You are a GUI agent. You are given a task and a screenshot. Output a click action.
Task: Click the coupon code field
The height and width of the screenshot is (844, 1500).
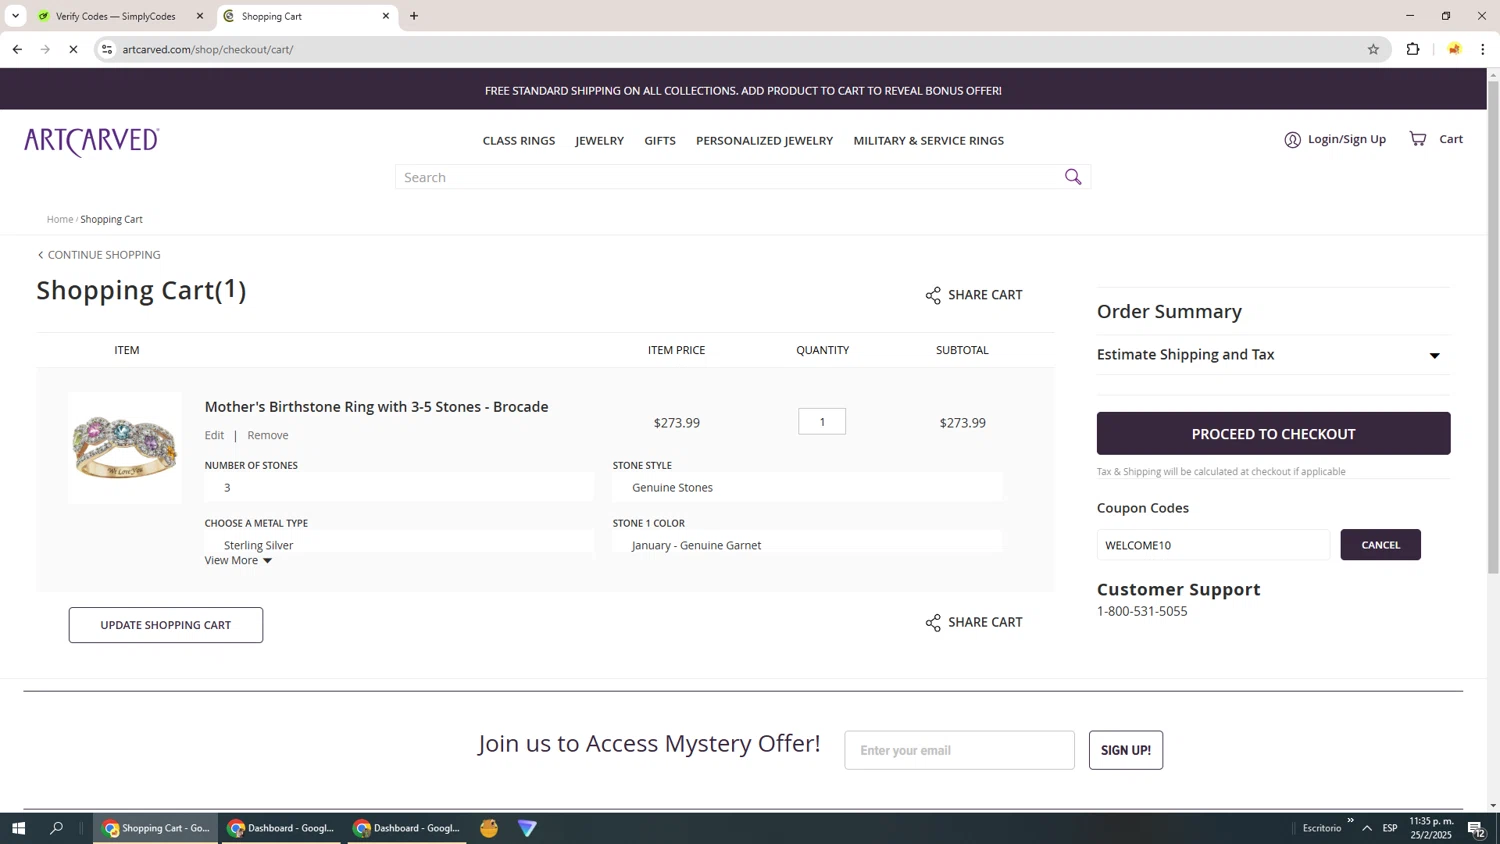(x=1213, y=545)
